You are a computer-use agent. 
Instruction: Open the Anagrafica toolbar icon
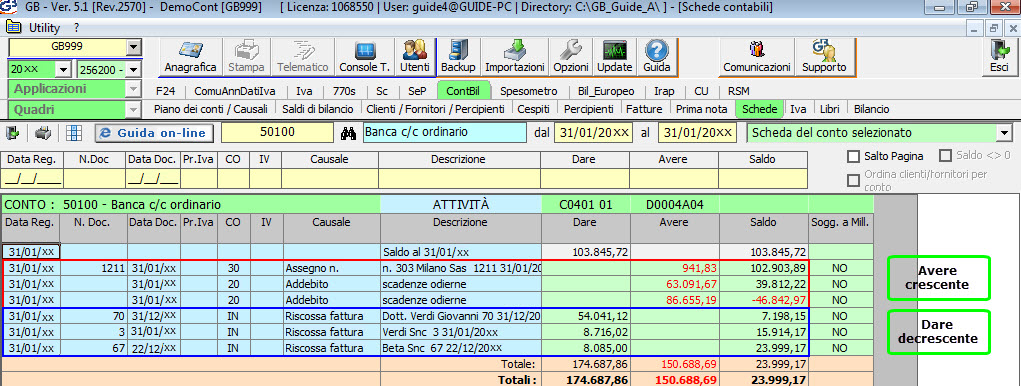(190, 57)
